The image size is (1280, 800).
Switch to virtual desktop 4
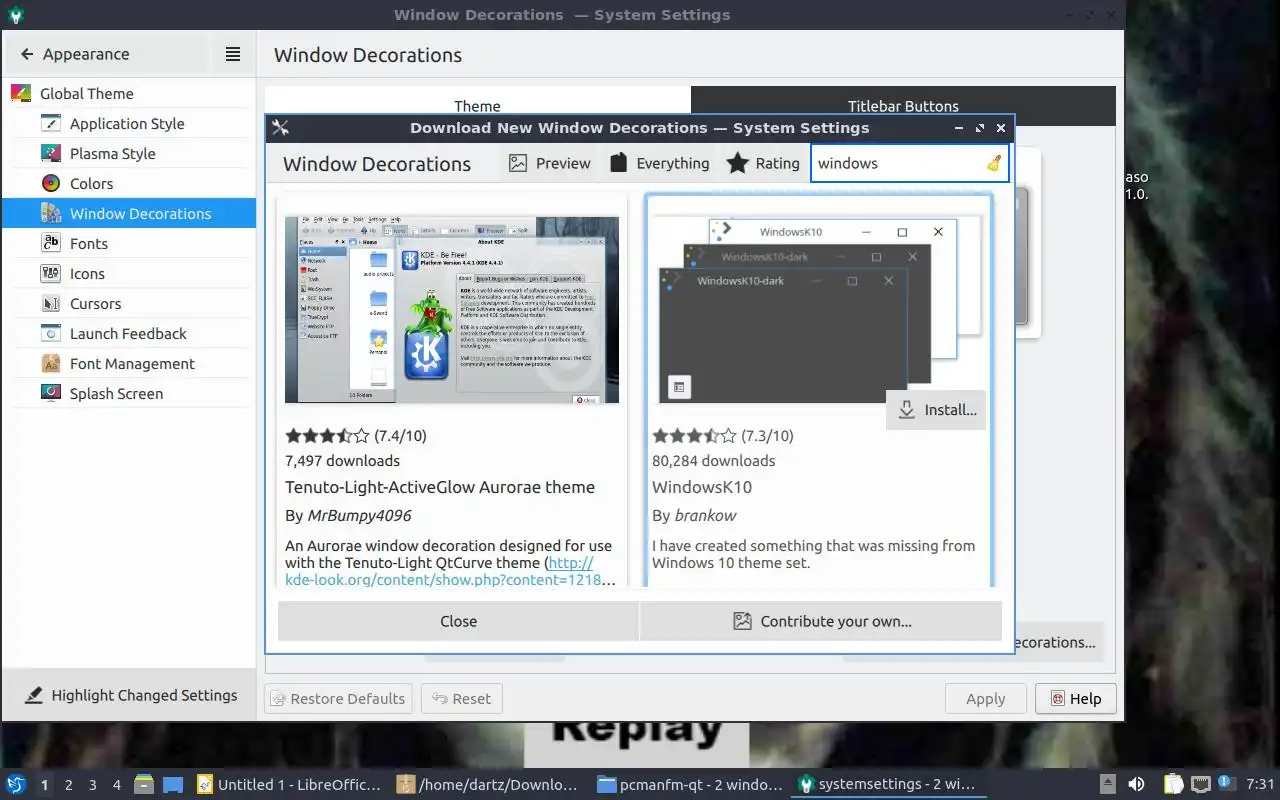(117, 785)
